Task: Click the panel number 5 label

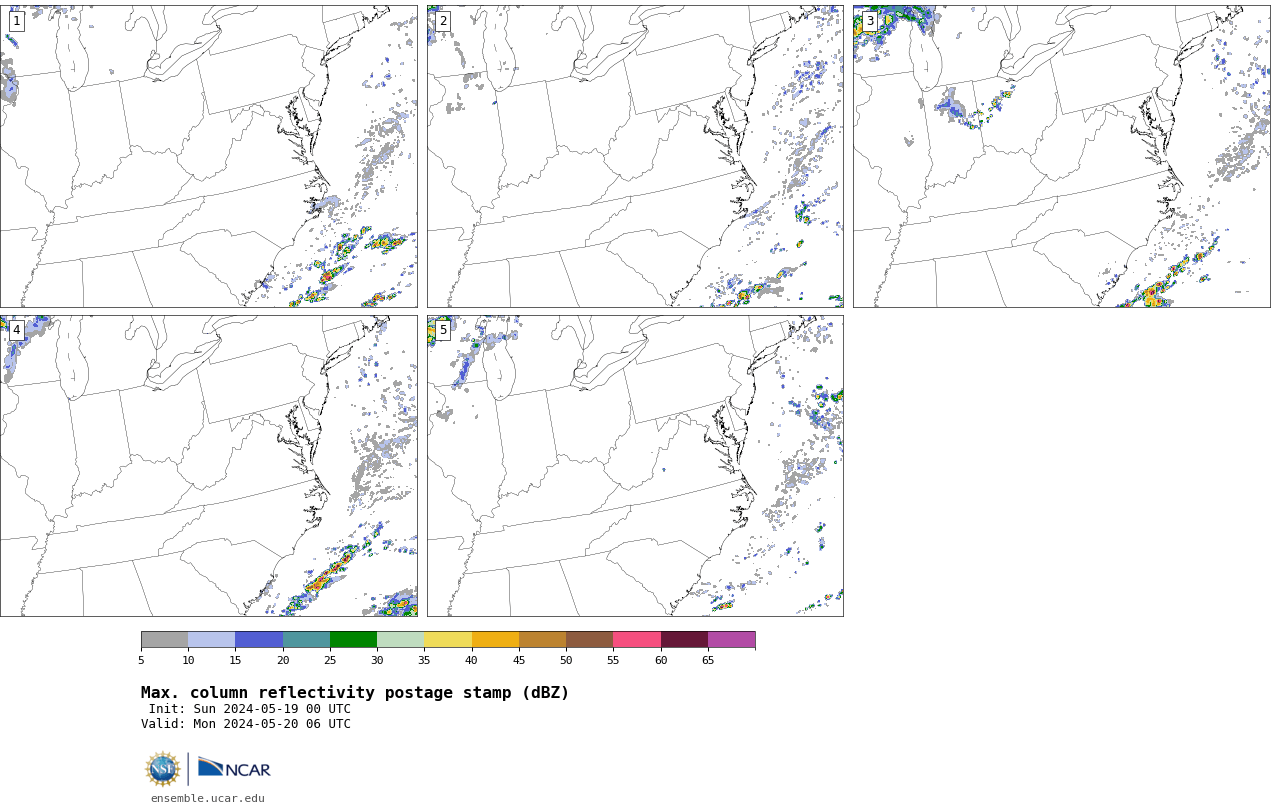Action: (443, 330)
